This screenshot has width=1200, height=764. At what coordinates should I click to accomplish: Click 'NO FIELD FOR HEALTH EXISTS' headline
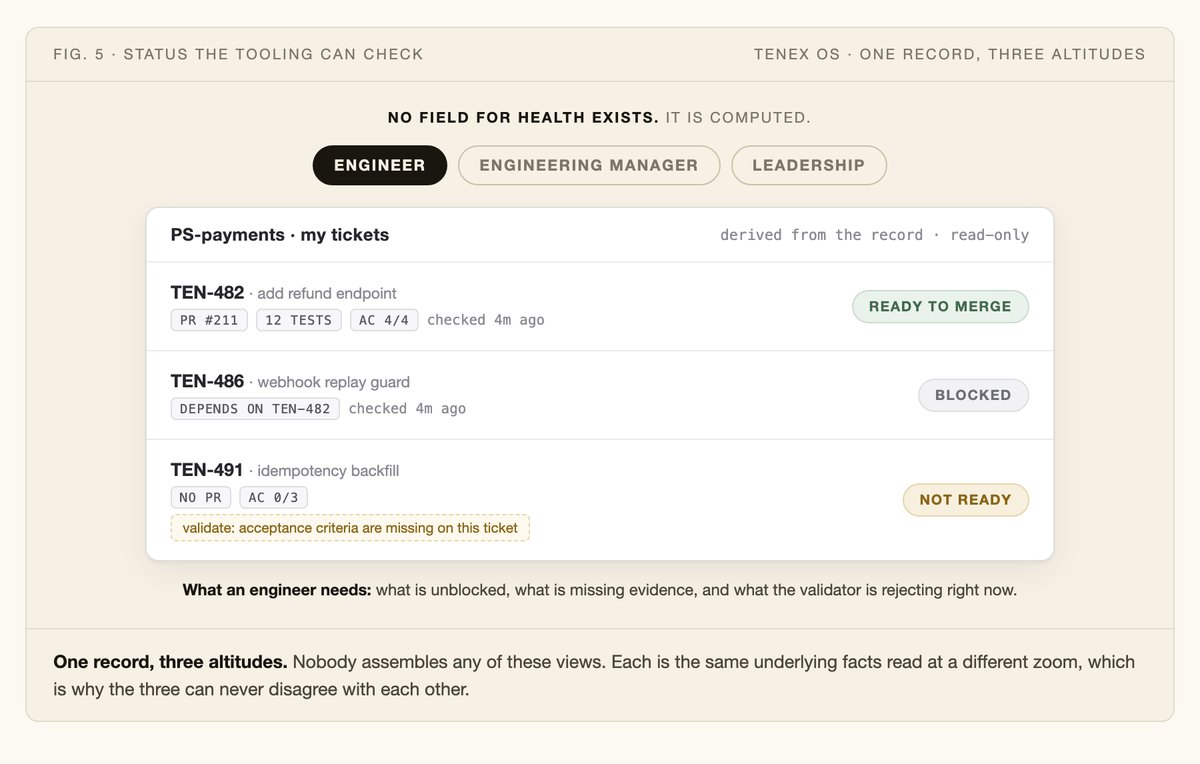coord(523,118)
